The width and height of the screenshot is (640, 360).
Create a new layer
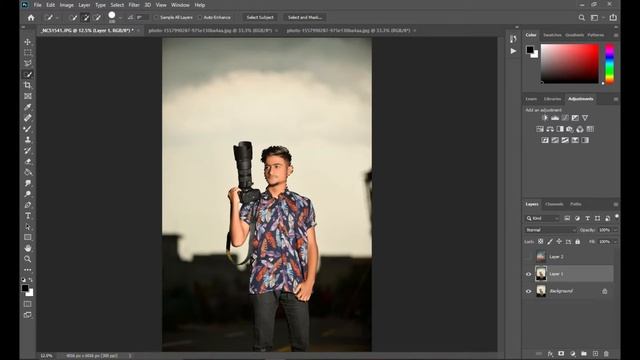coord(595,353)
